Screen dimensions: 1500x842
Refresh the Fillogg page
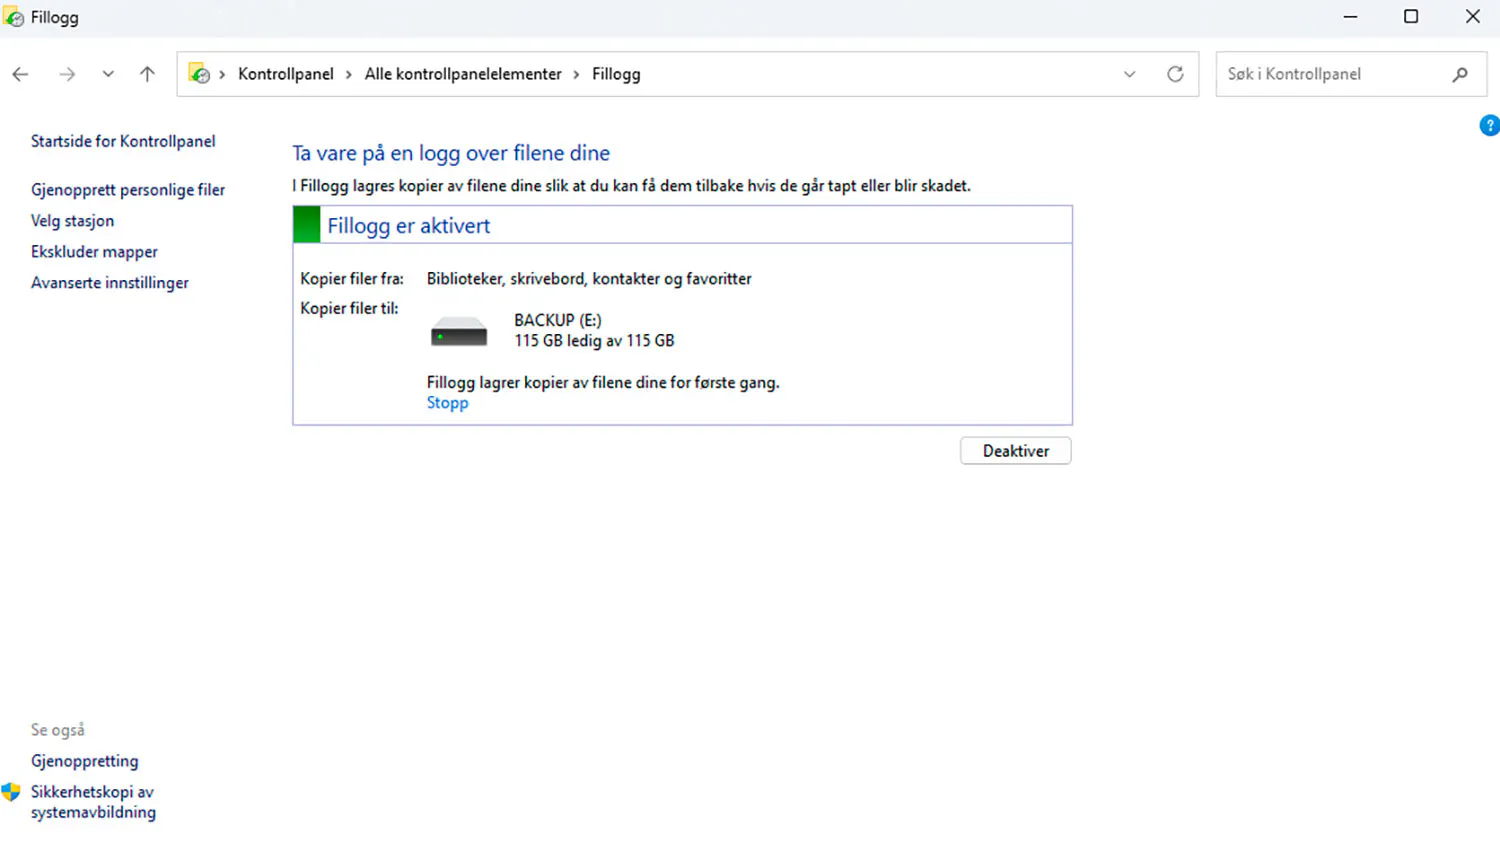coord(1175,74)
